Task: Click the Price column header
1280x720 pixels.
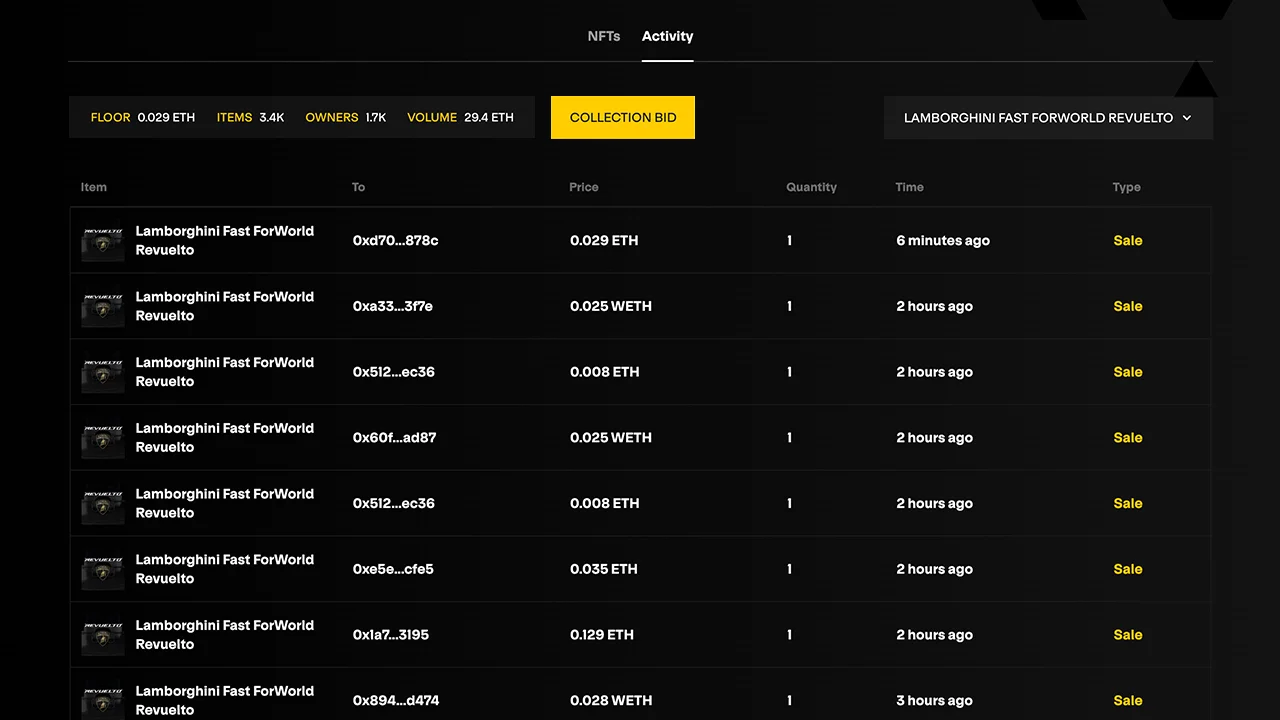Action: (584, 187)
